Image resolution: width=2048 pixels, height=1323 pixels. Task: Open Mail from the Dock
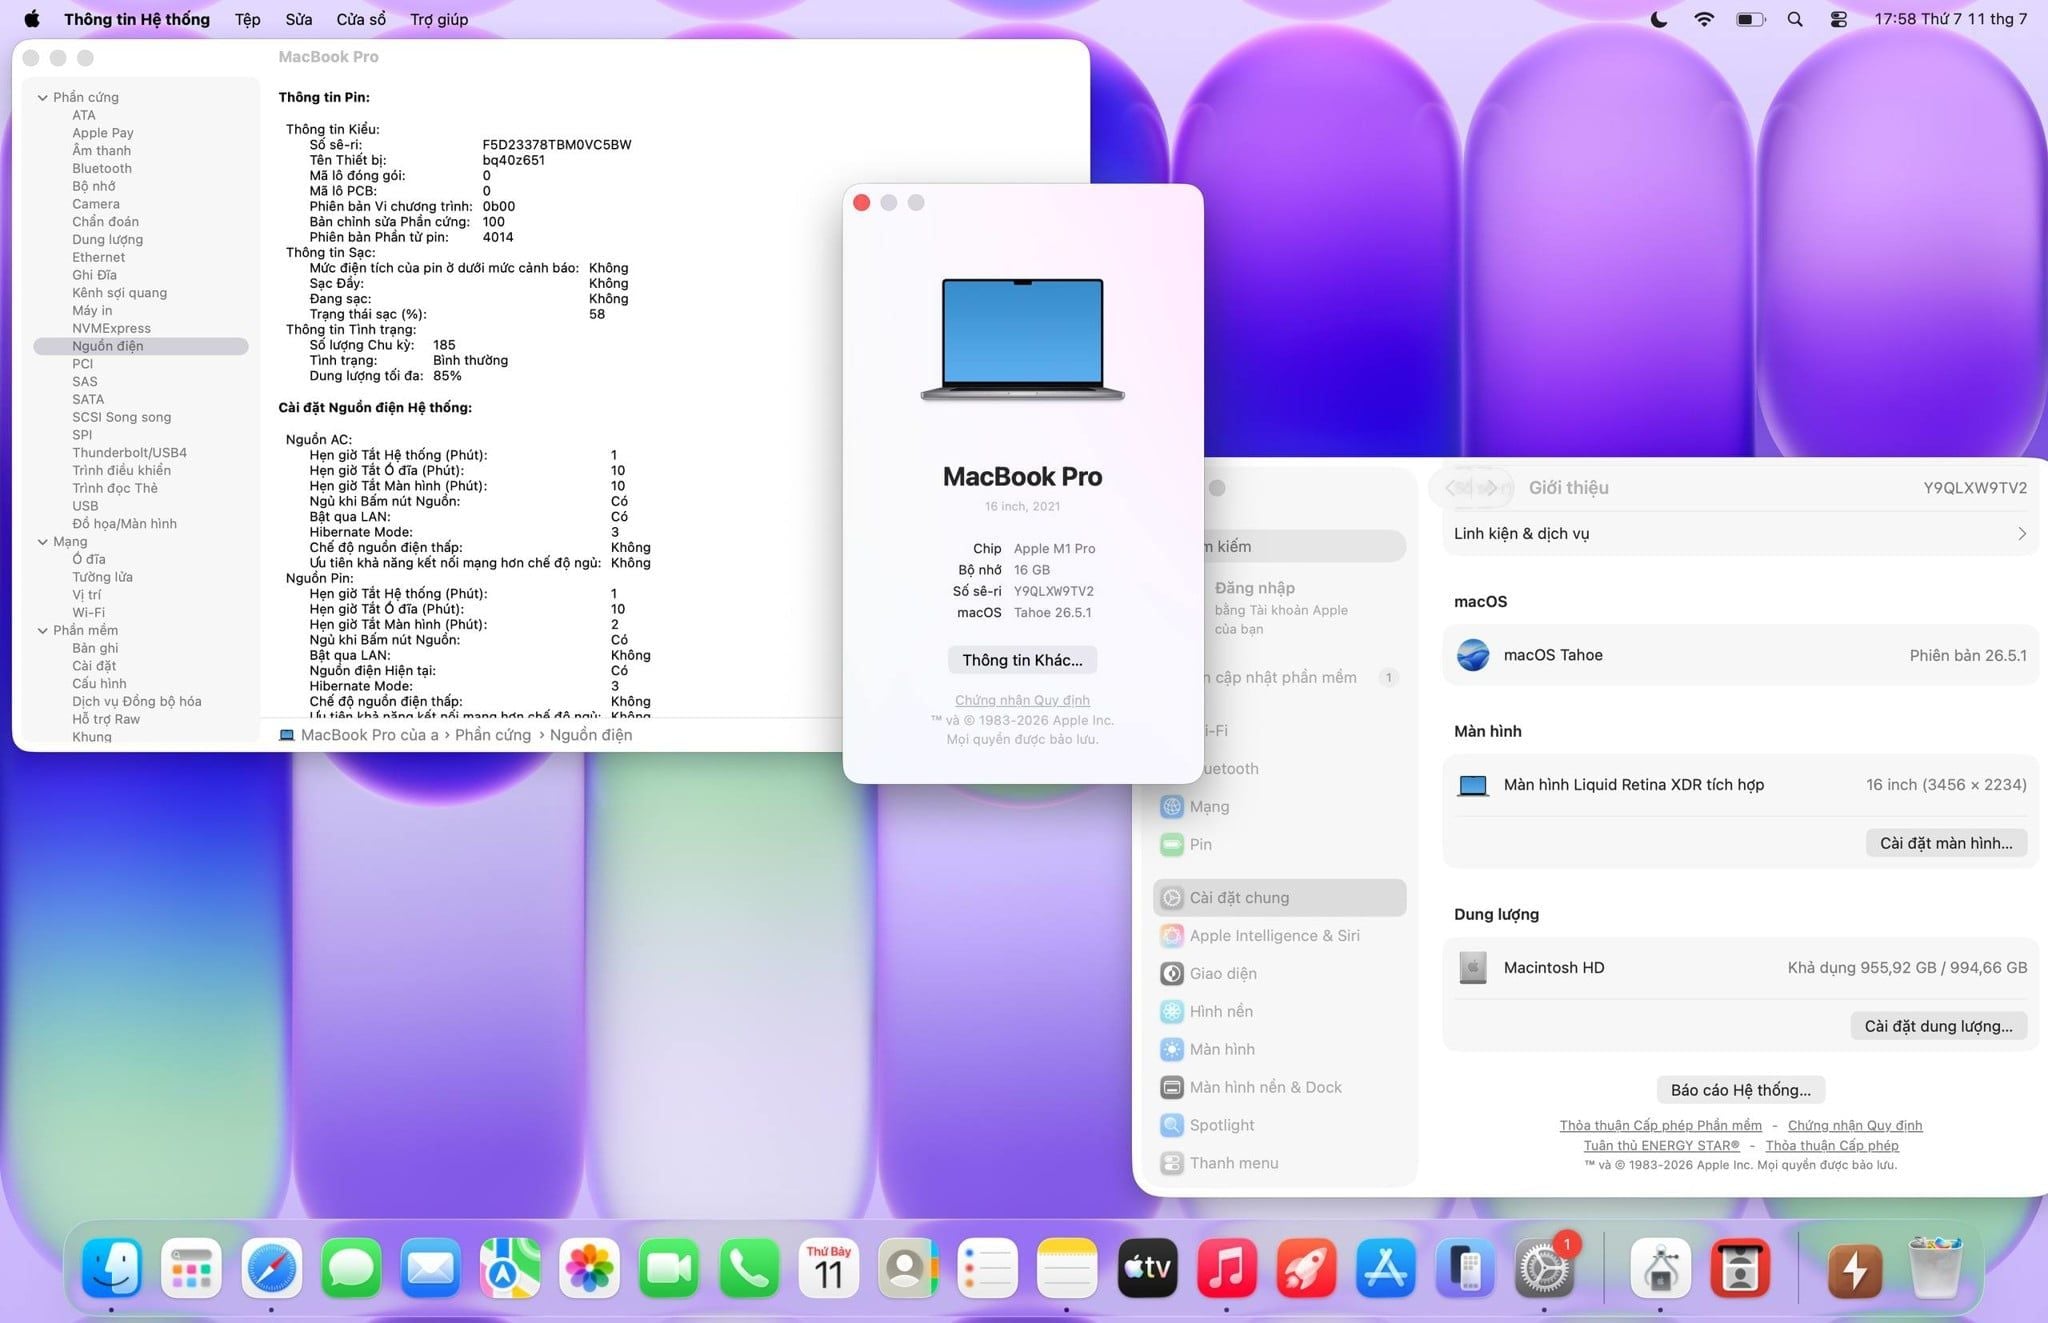pos(430,1267)
